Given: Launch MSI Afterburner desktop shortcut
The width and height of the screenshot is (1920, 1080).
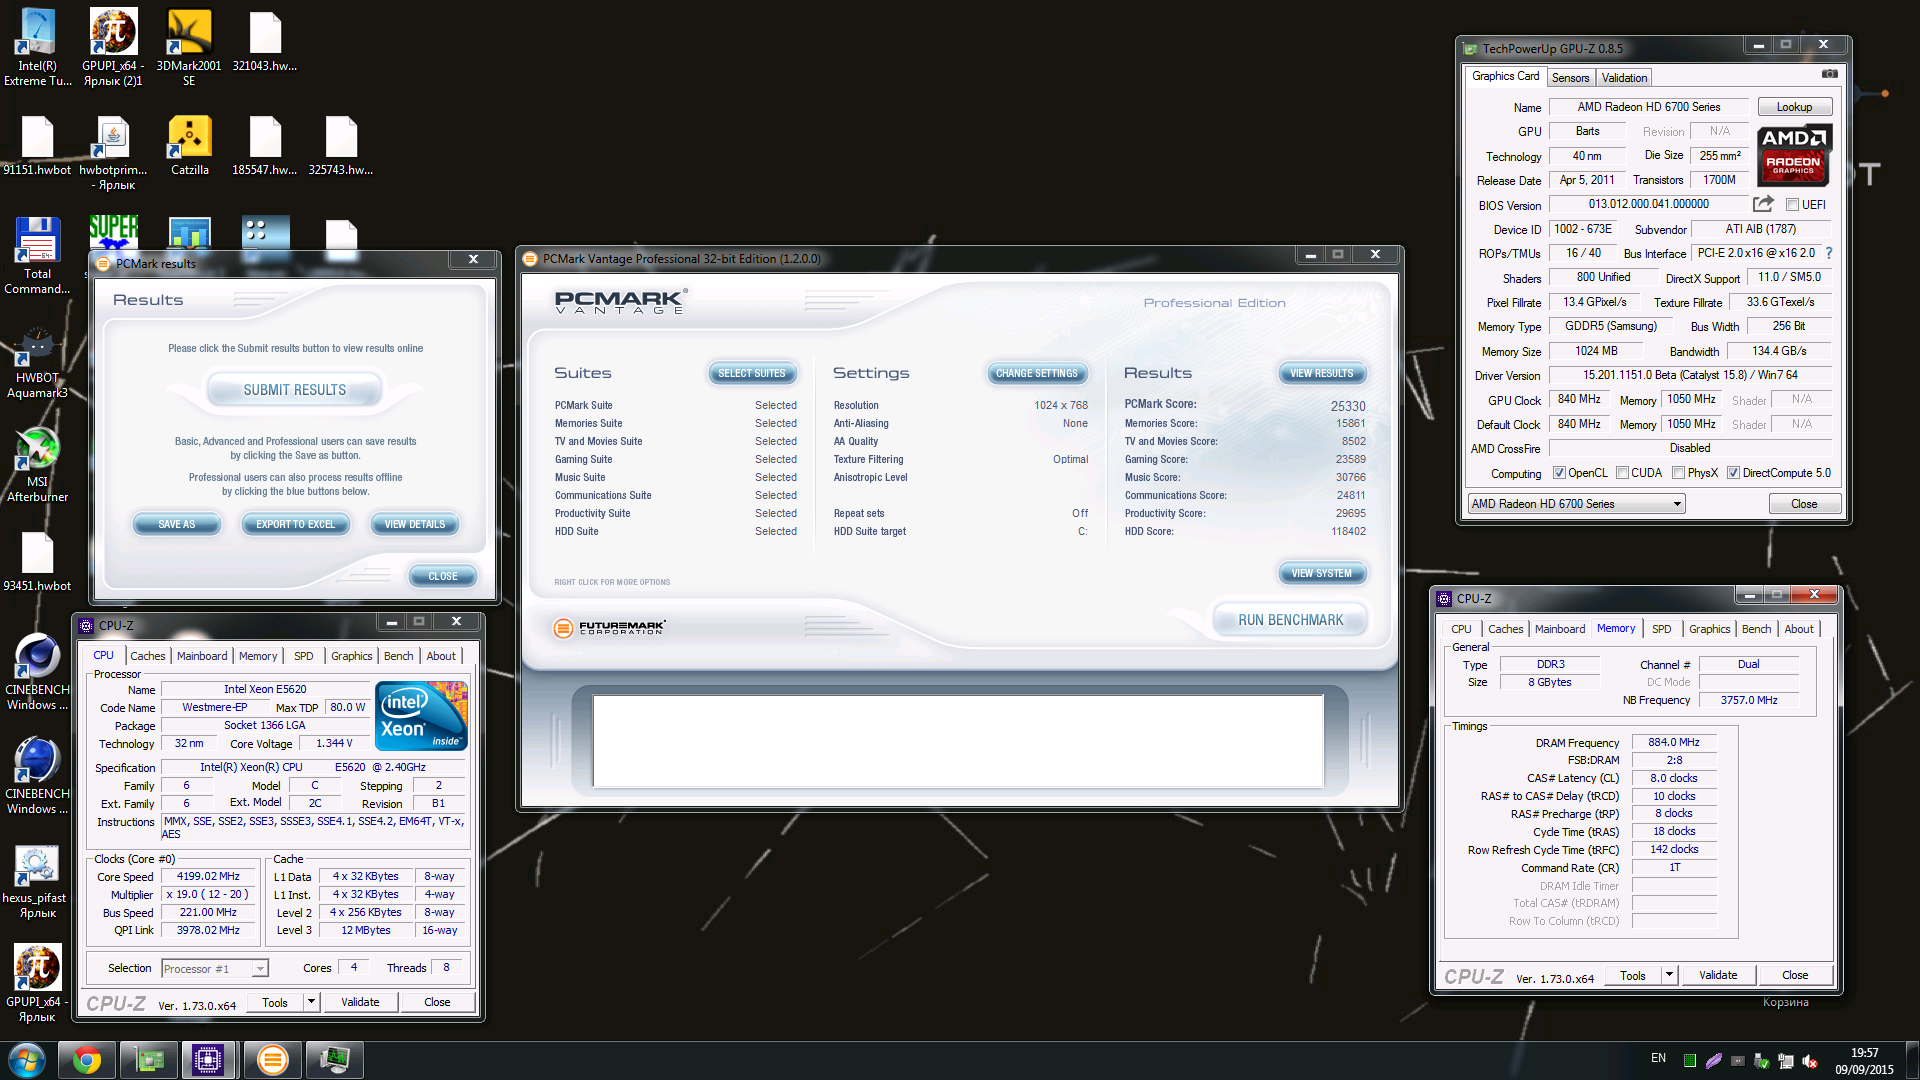Looking at the screenshot, I should [37, 465].
